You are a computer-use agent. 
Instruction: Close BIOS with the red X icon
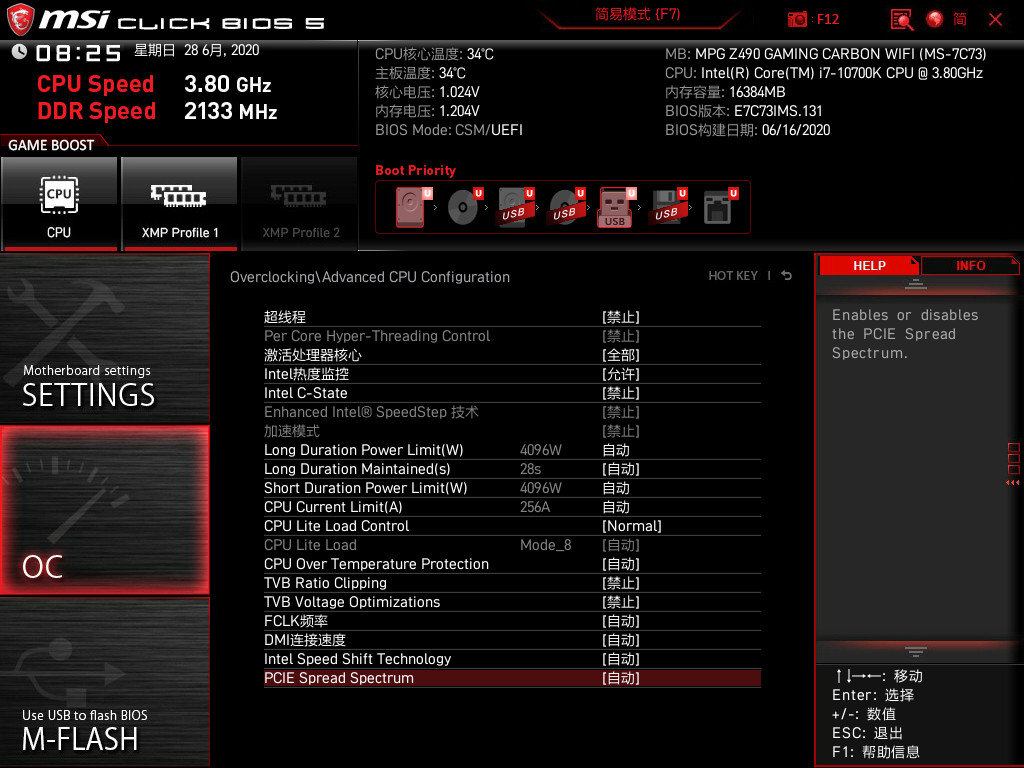(x=995, y=19)
